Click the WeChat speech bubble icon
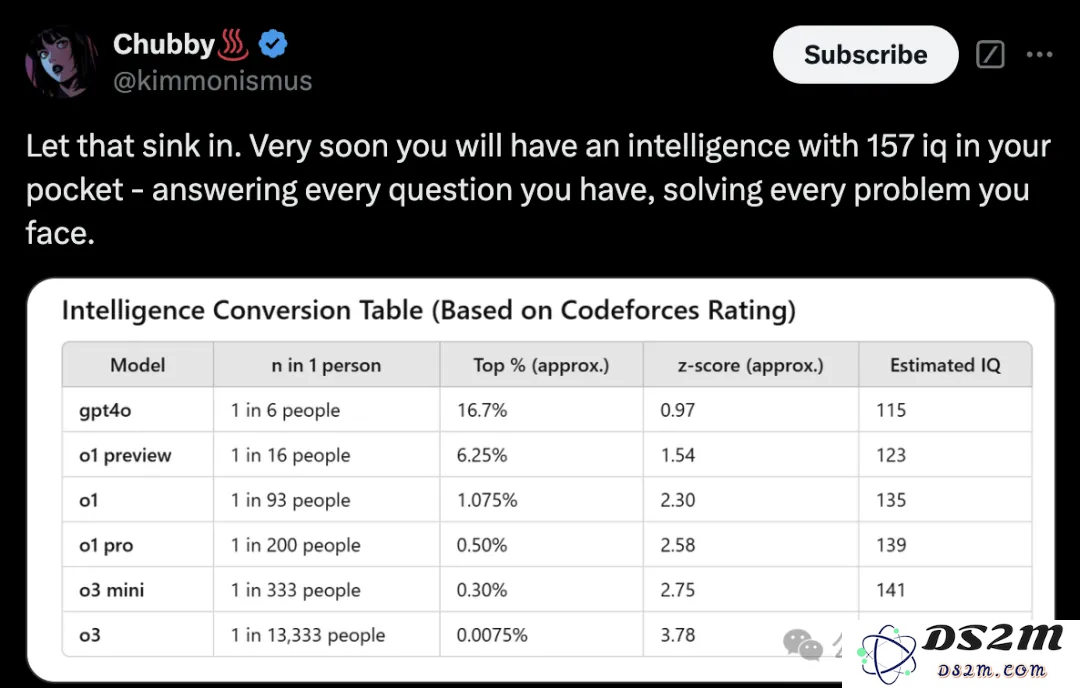 pos(803,645)
